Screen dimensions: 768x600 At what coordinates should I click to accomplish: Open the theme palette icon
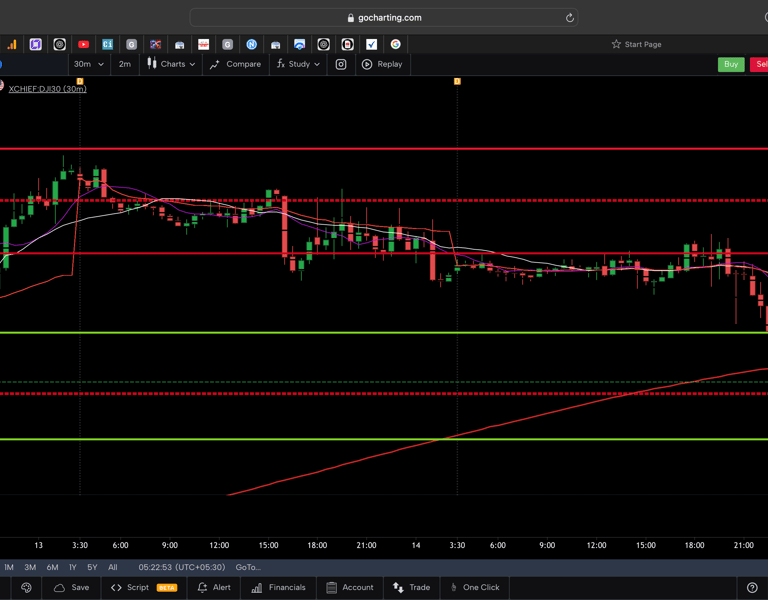point(26,587)
